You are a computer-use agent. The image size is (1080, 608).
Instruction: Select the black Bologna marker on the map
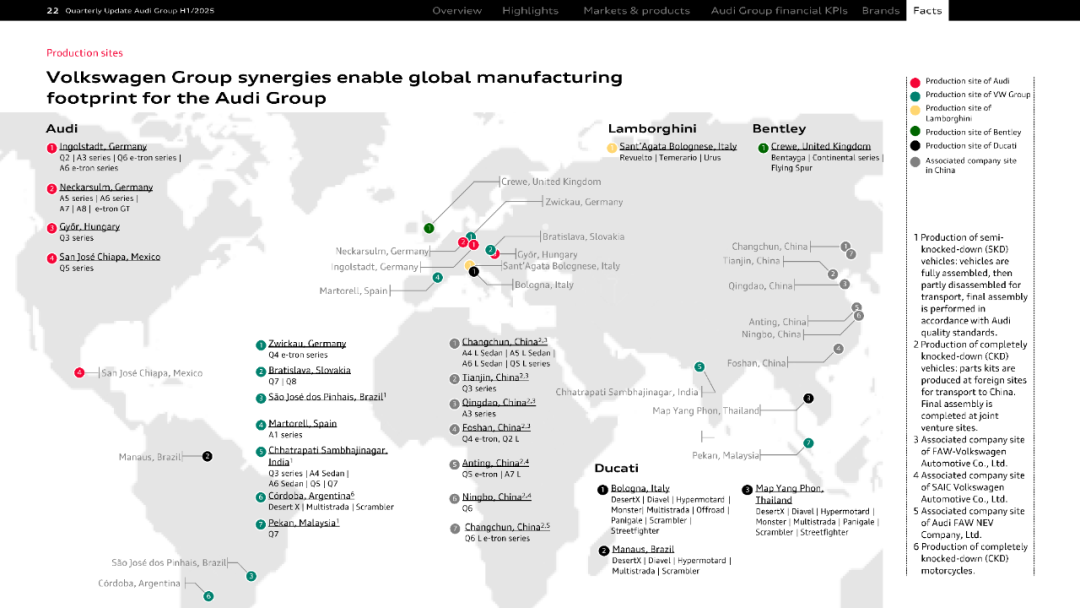pyautogui.click(x=474, y=271)
